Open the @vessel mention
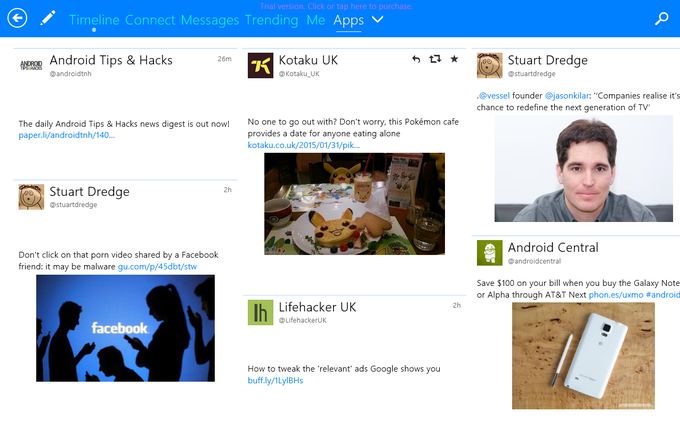 494,95
